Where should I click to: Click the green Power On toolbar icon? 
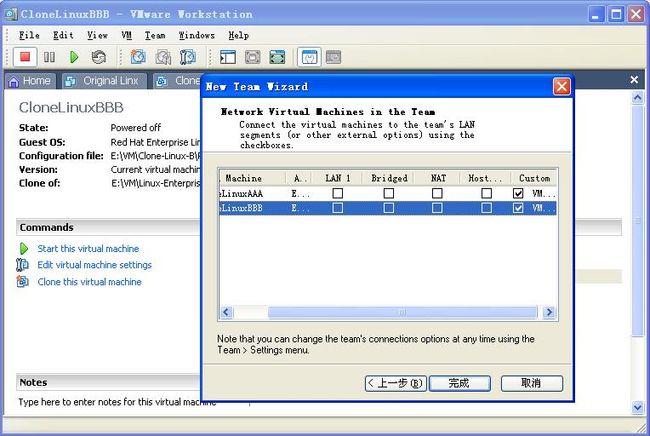point(74,57)
